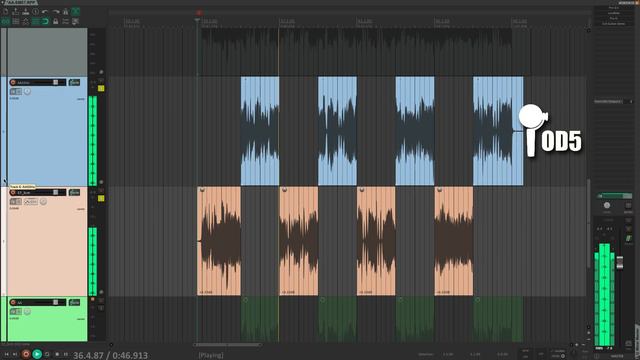Toggle the green item grouping toolbar button

point(6,21)
